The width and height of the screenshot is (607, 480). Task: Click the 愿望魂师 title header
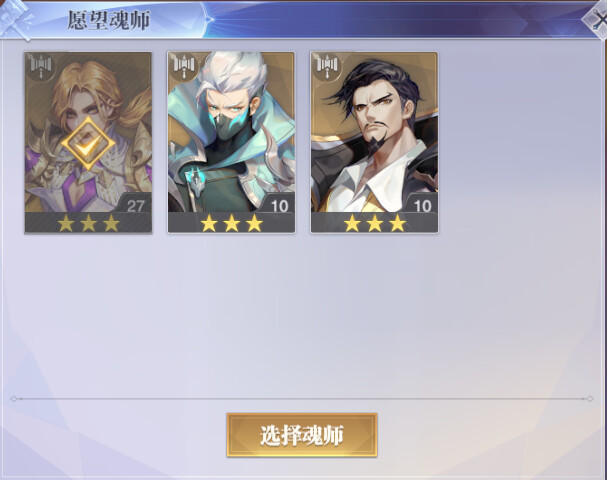(109, 21)
